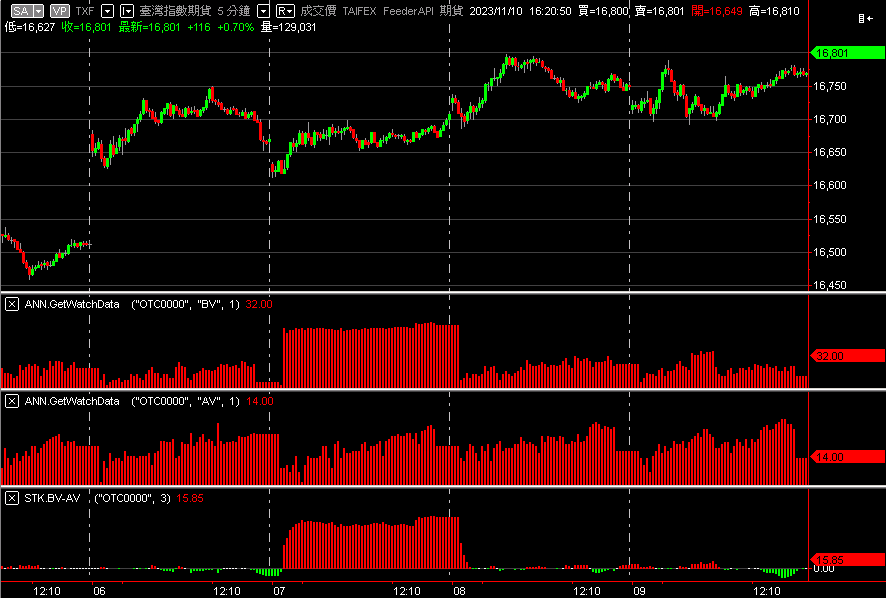
Task: Click the BV indicator title ANN.GetWatchData
Action: click(x=72, y=304)
